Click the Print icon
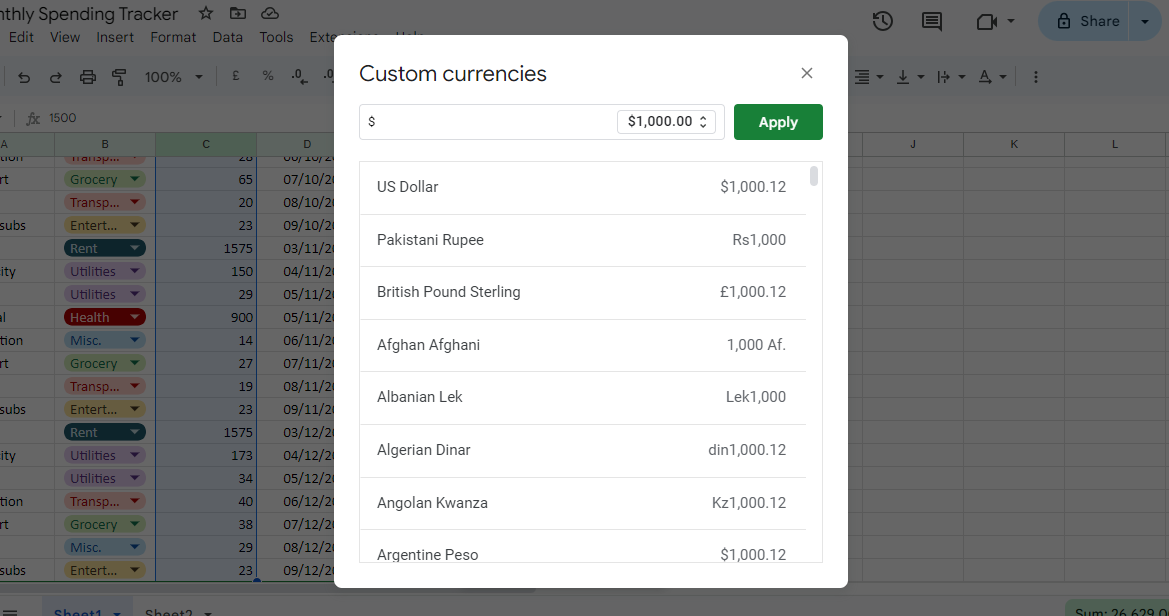The width and height of the screenshot is (1169, 616). [87, 76]
